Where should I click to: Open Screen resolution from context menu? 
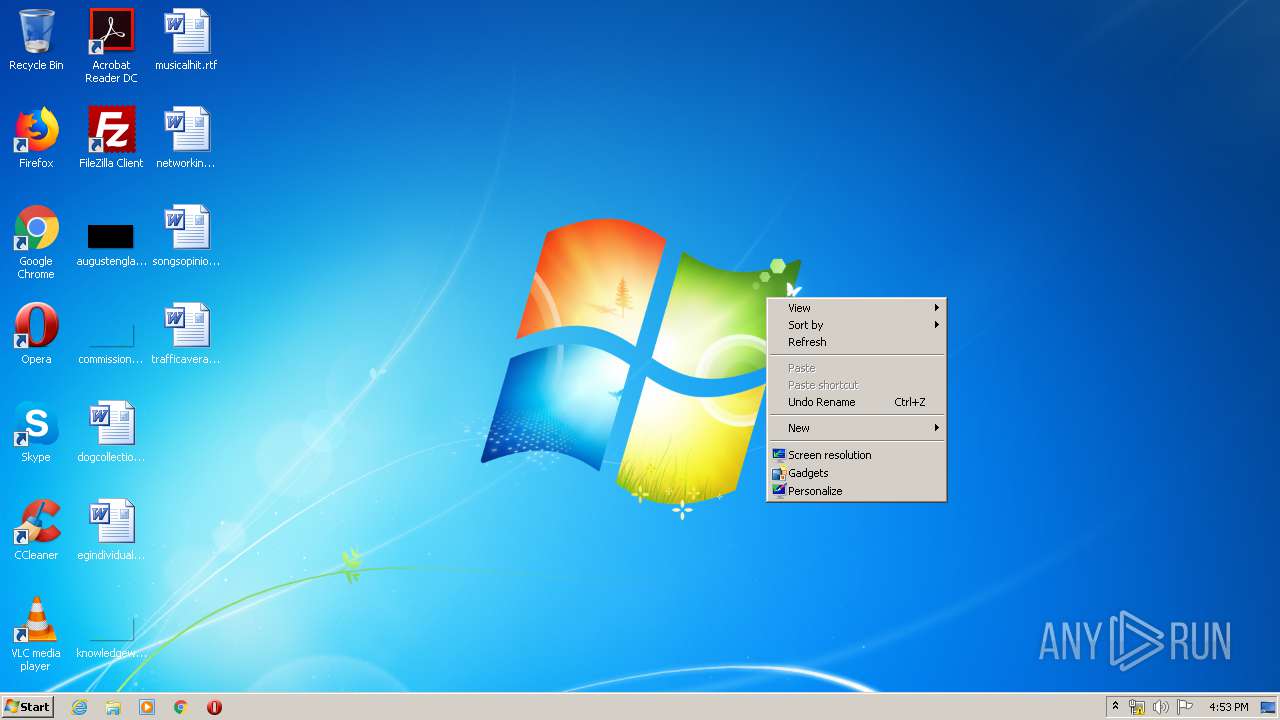click(x=857, y=455)
